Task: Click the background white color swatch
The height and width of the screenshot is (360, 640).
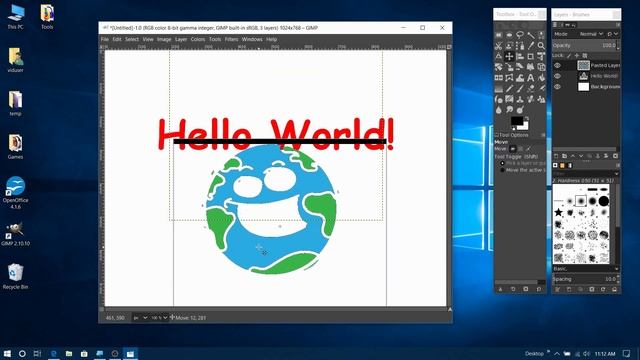Action: click(x=525, y=127)
